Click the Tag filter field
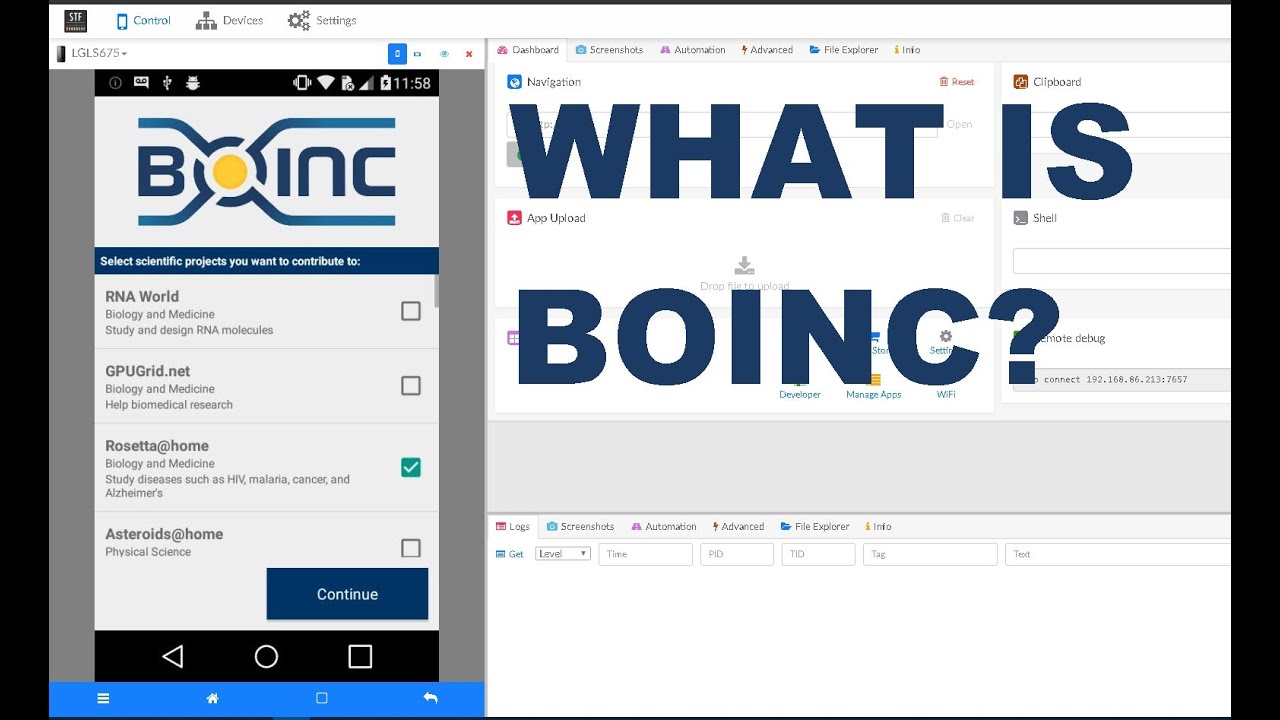Screen dimensions: 1280x720 [x=930, y=554]
